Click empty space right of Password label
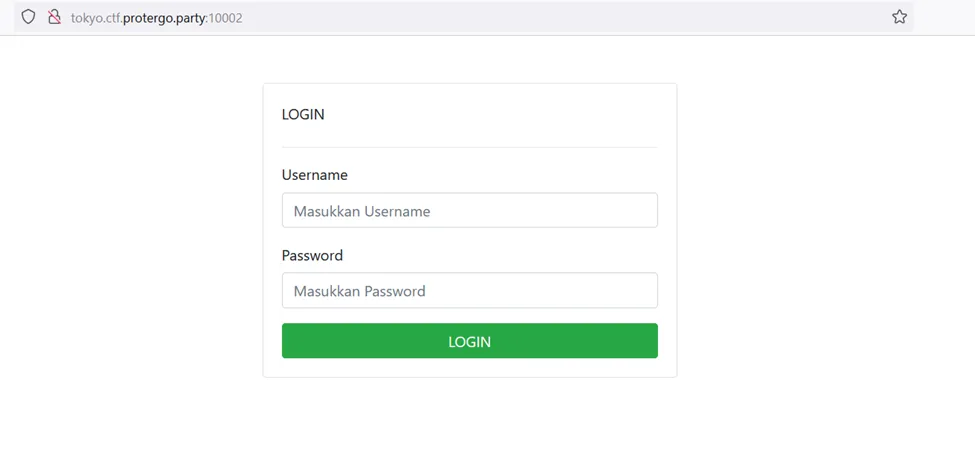 pyautogui.click(x=500, y=255)
